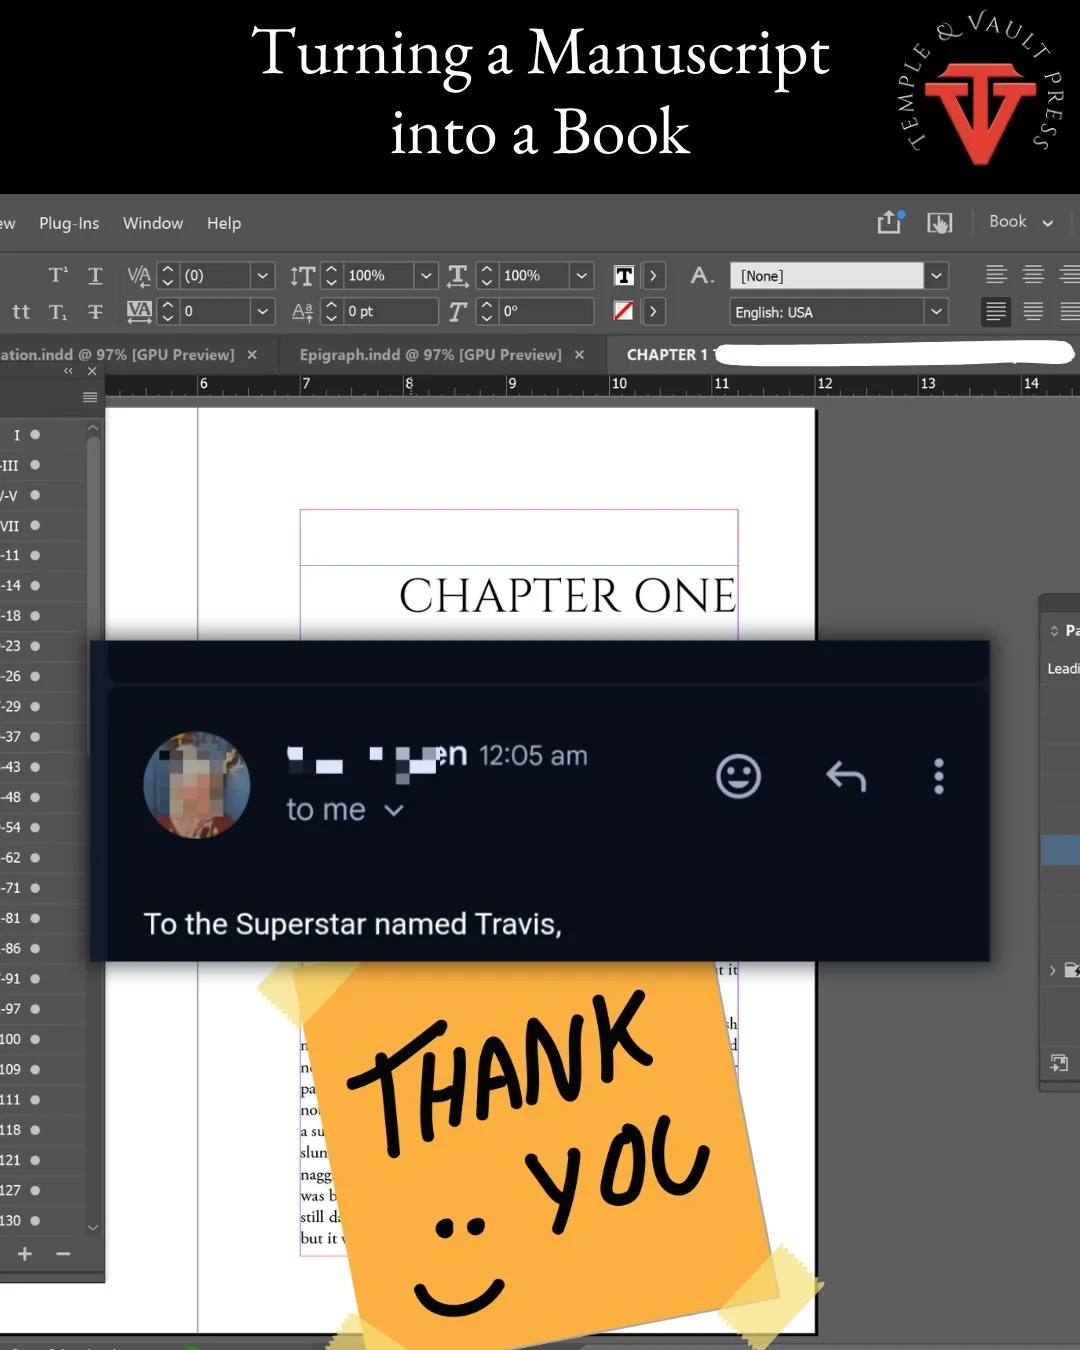The width and height of the screenshot is (1080, 1350).
Task: Click the Book panel scroll-down arrow
Action: pos(93,1227)
